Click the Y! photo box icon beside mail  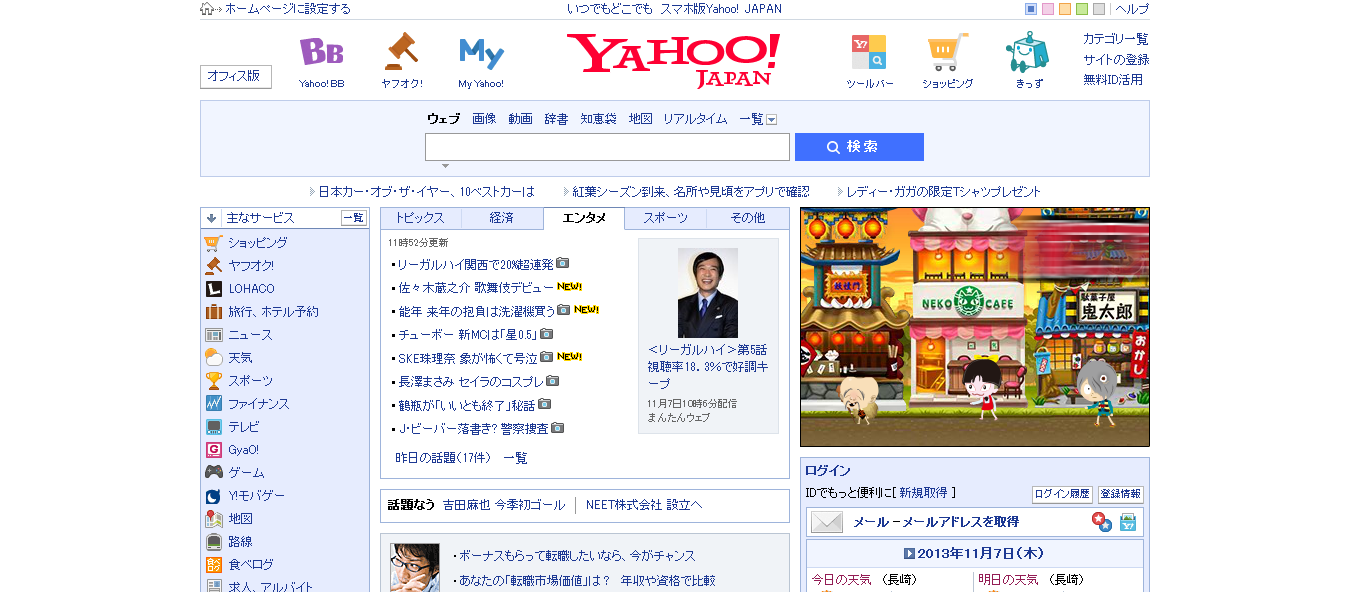pyautogui.click(x=1128, y=522)
